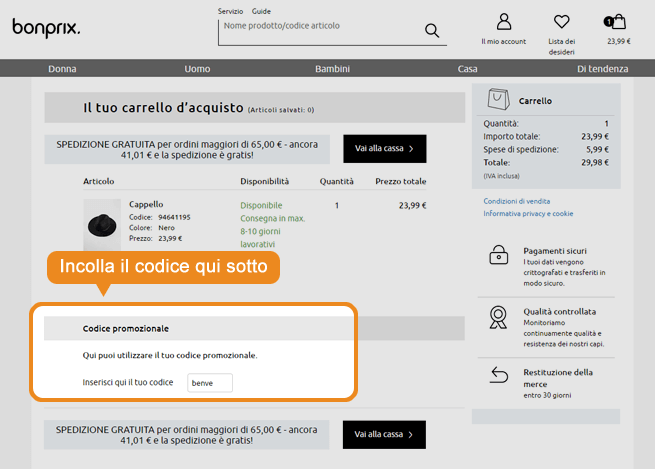
Task: Open Informativa privacy e cookie link
Action: click(528, 213)
